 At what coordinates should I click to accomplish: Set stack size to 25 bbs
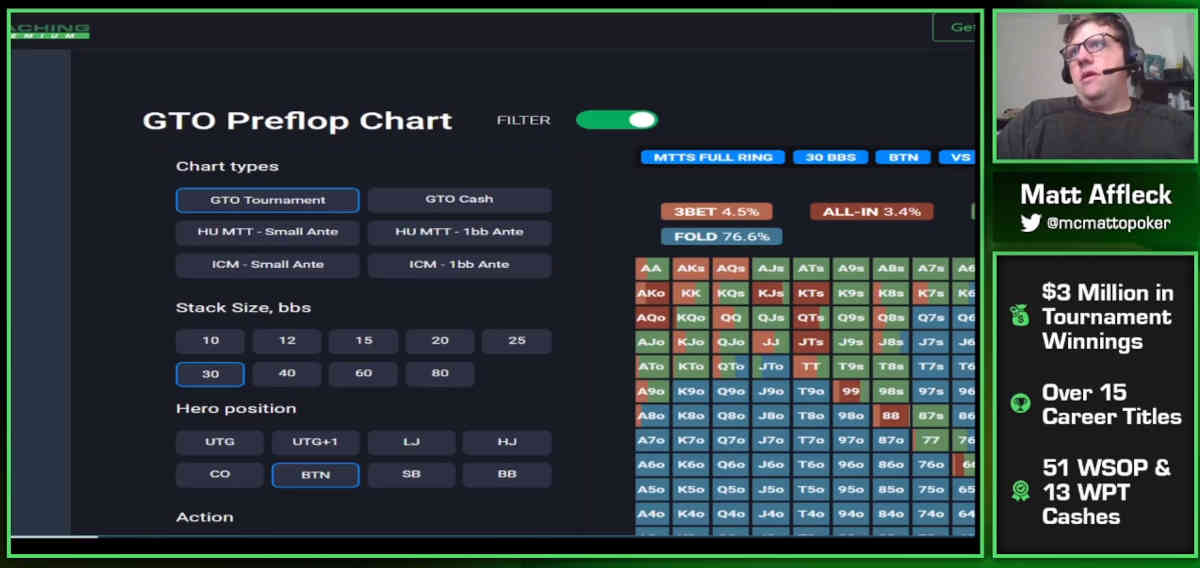tap(516, 341)
